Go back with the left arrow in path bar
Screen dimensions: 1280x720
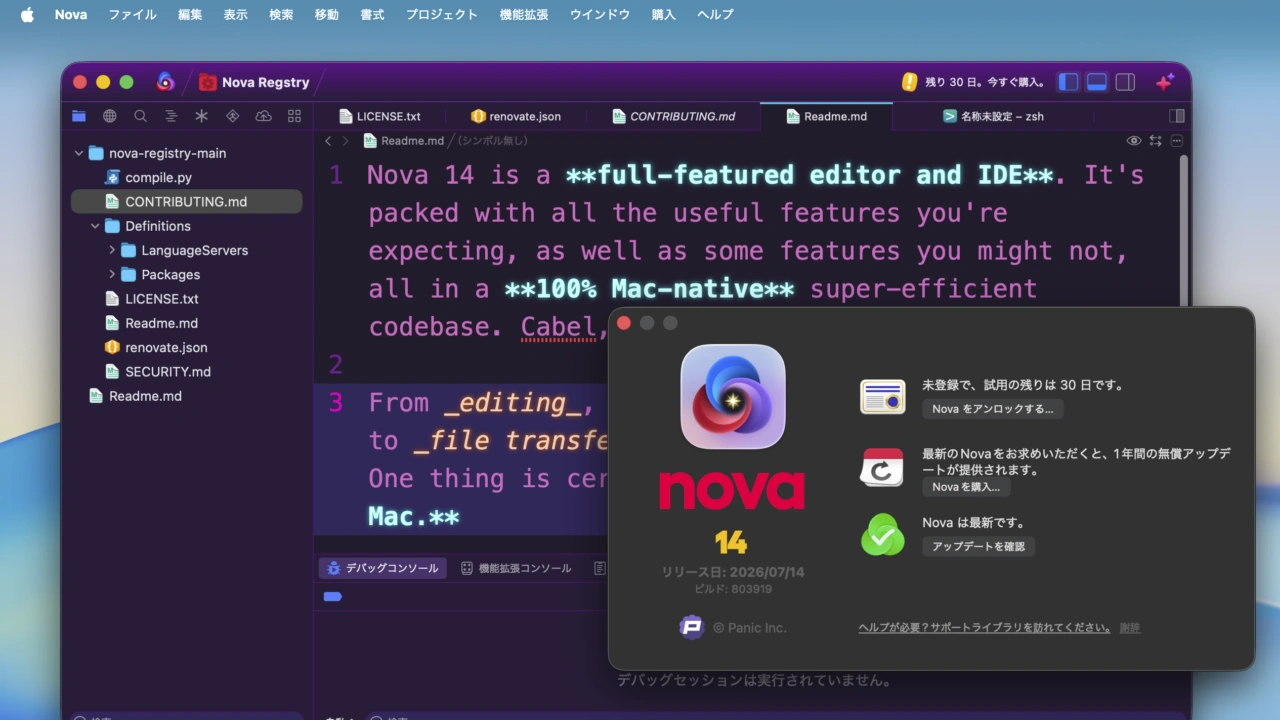point(328,141)
